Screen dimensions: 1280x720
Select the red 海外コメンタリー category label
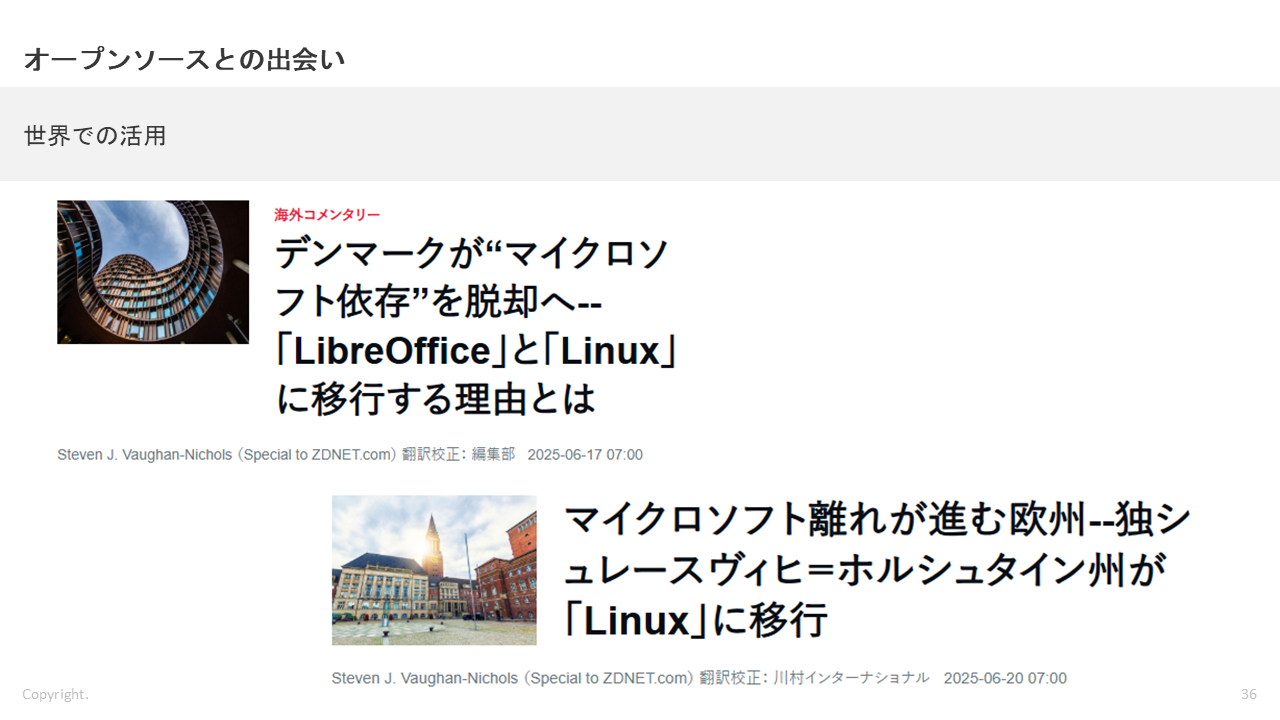click(x=327, y=215)
